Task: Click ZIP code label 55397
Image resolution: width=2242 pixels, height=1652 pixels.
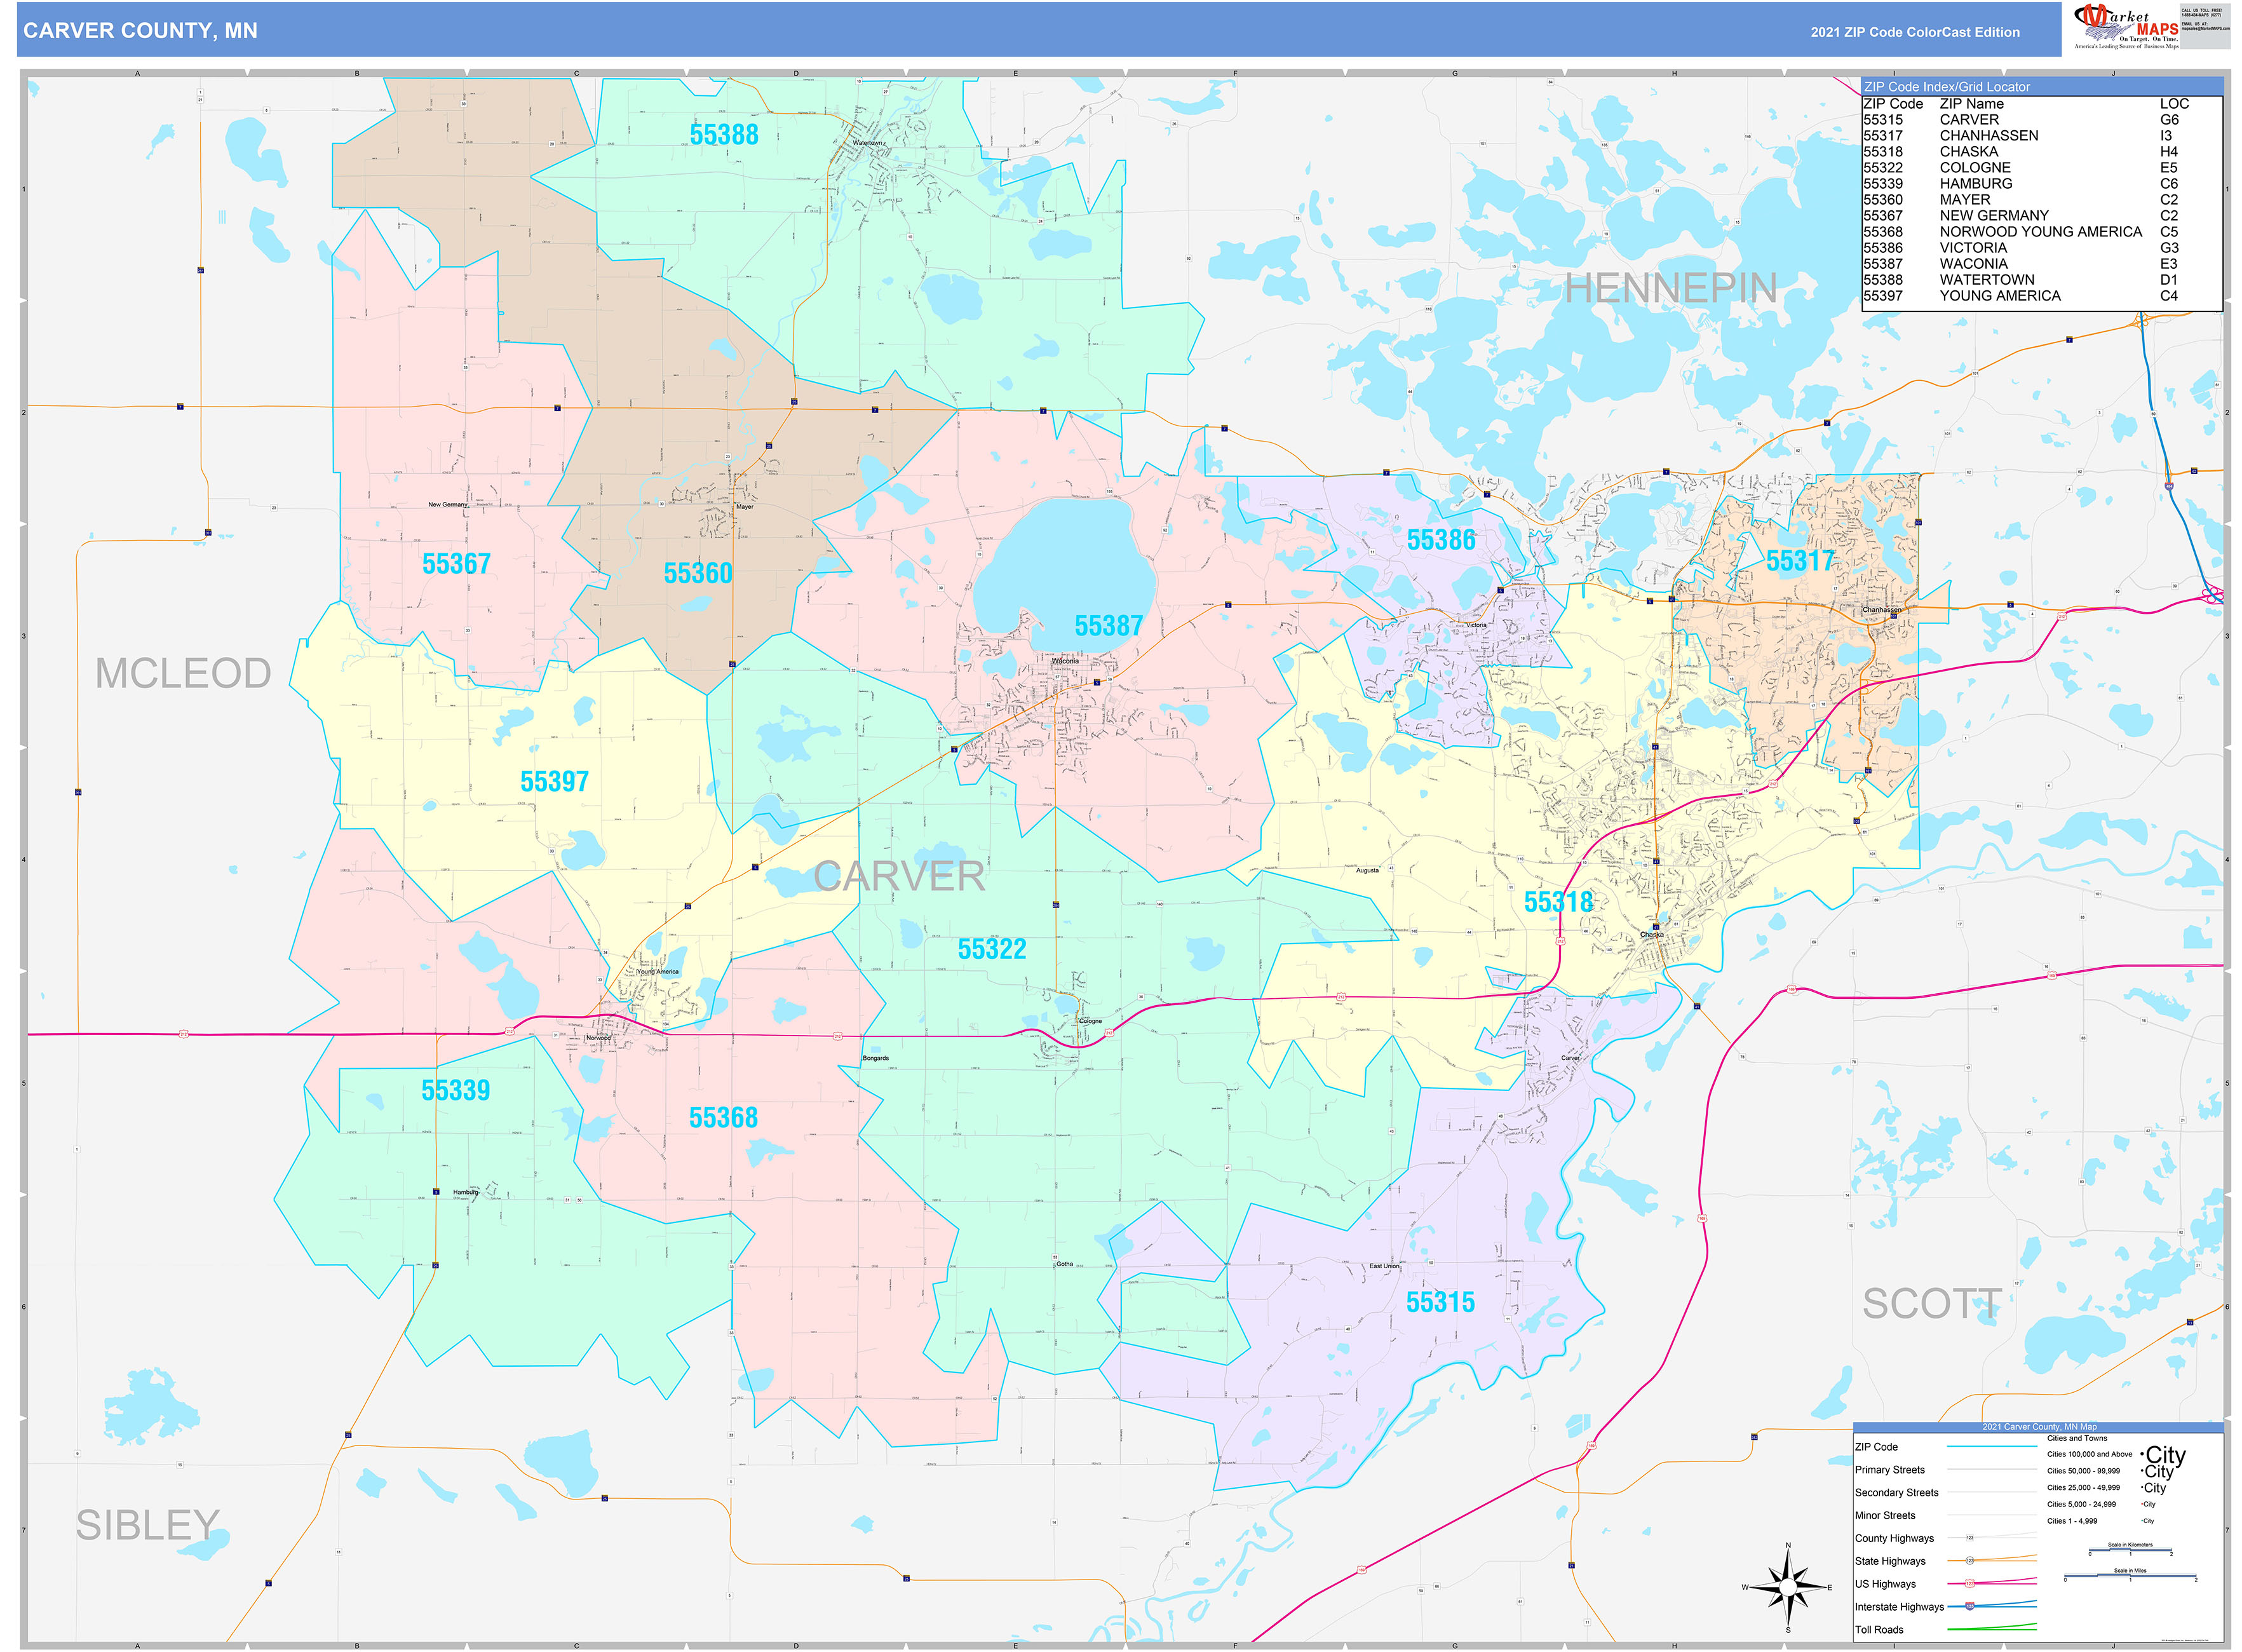Action: (554, 782)
